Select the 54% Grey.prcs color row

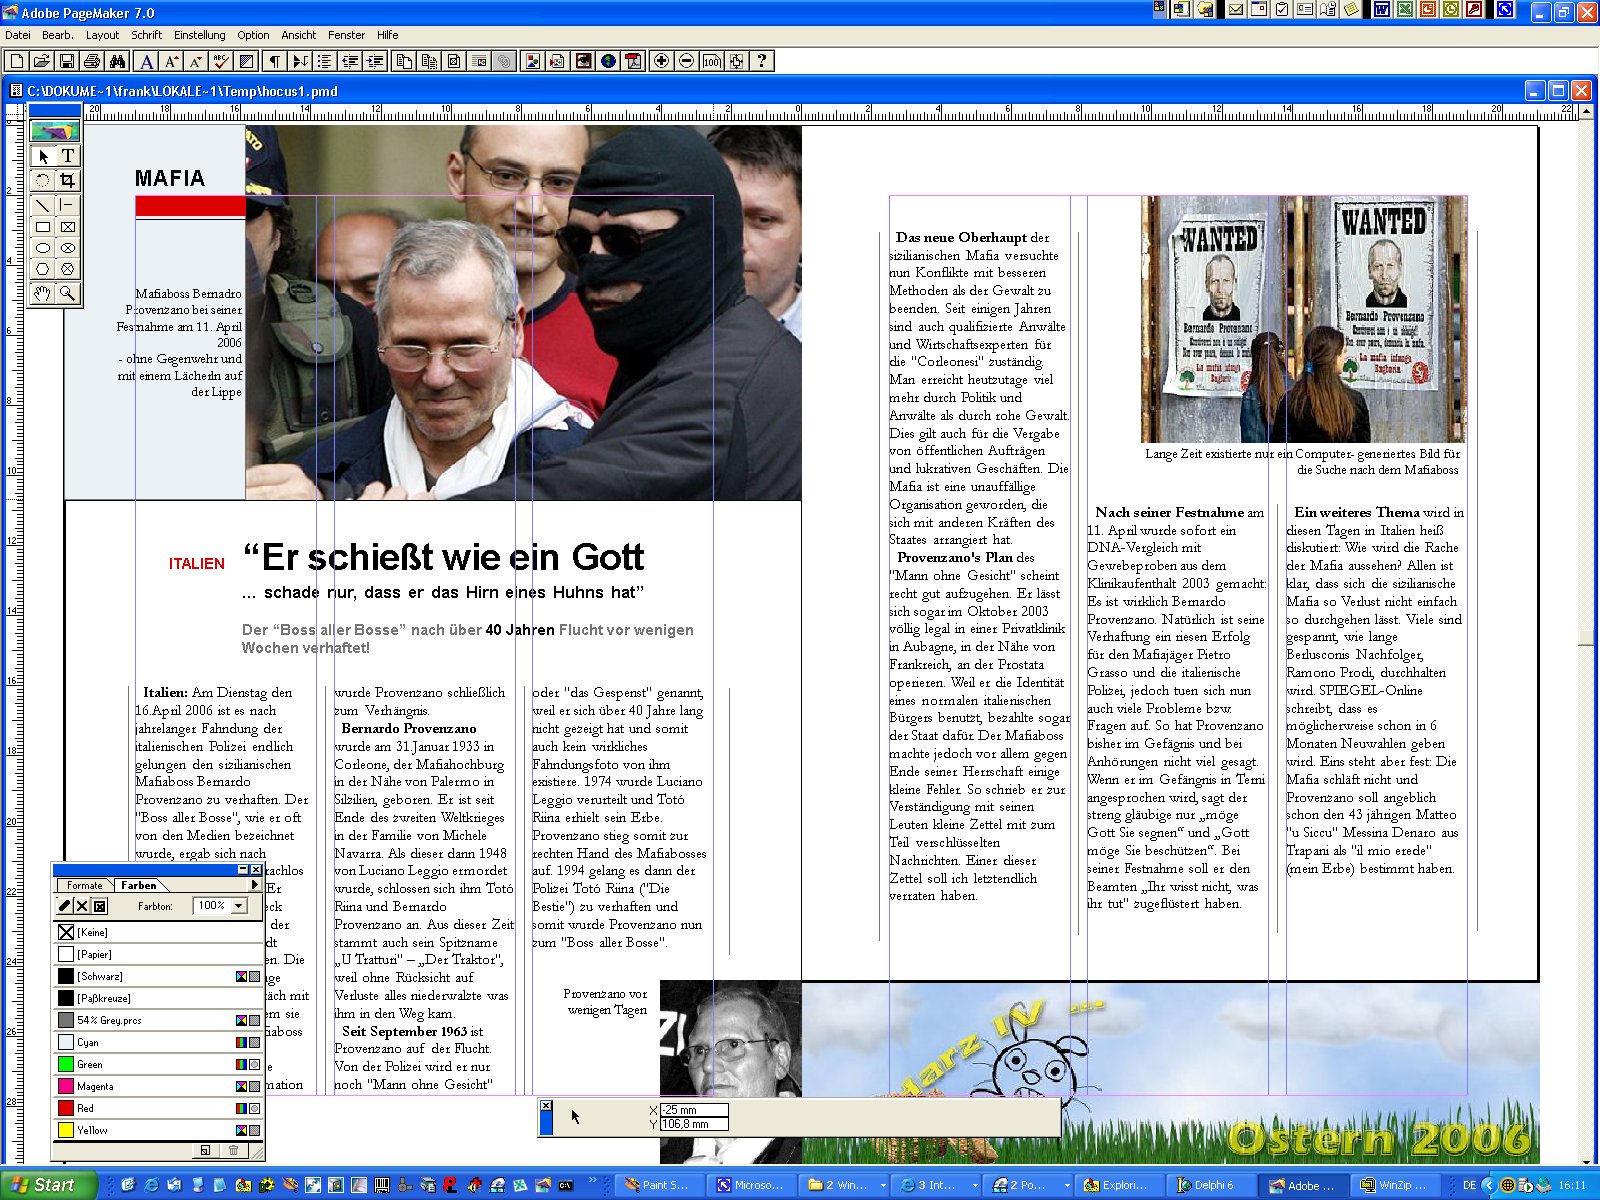pos(158,1020)
